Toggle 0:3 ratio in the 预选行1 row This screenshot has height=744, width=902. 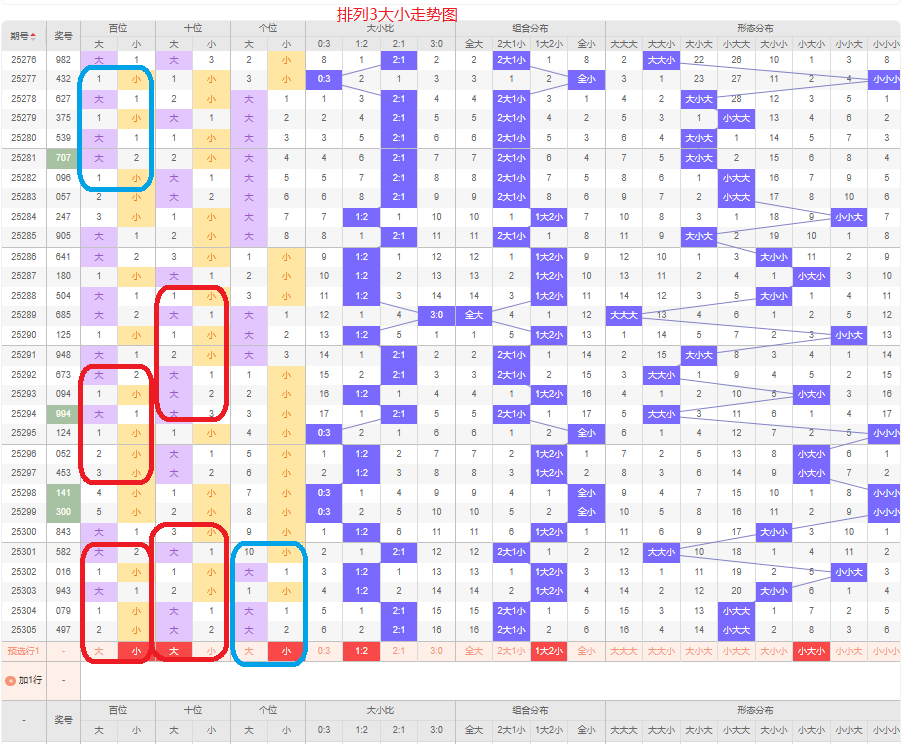pos(324,651)
